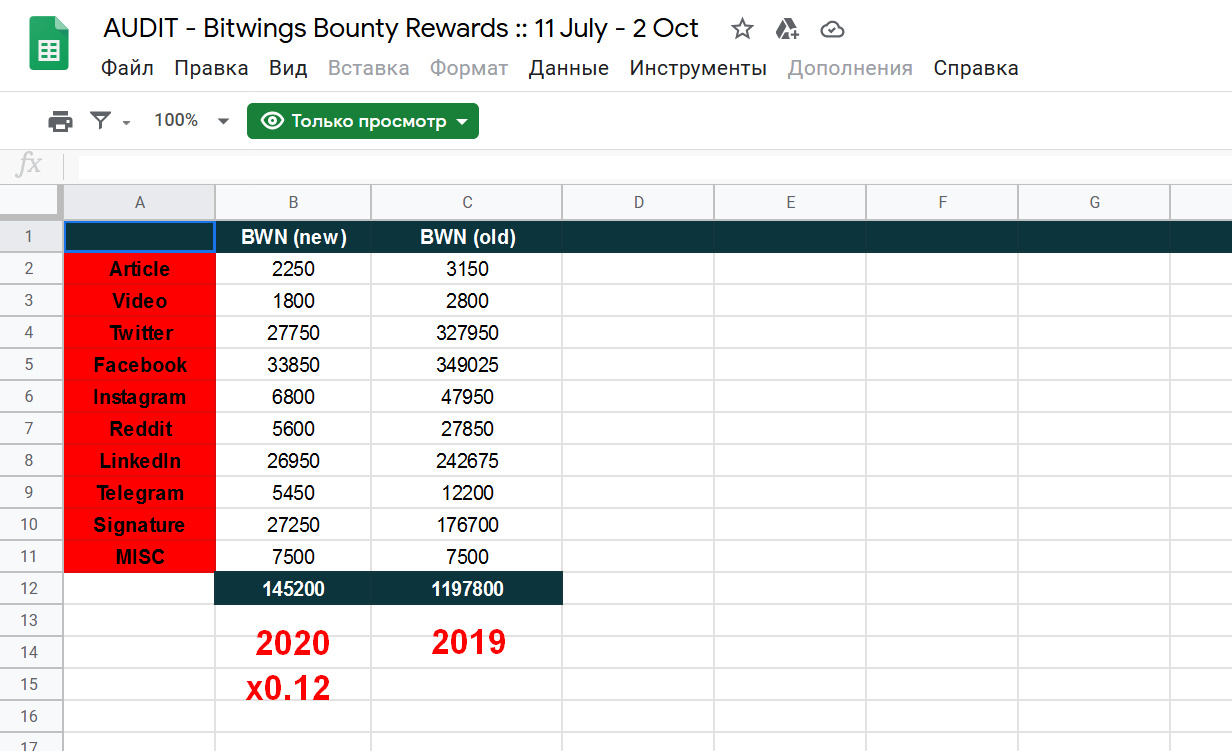Click the red 2019 label
Screen dimensions: 1232x751
[469, 642]
